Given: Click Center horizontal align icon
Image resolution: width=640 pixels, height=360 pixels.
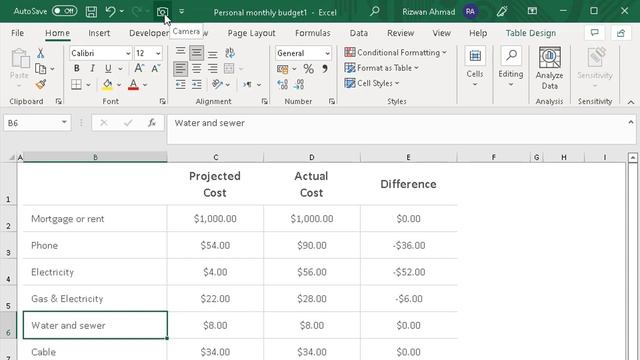Looking at the screenshot, I should click(197, 69).
